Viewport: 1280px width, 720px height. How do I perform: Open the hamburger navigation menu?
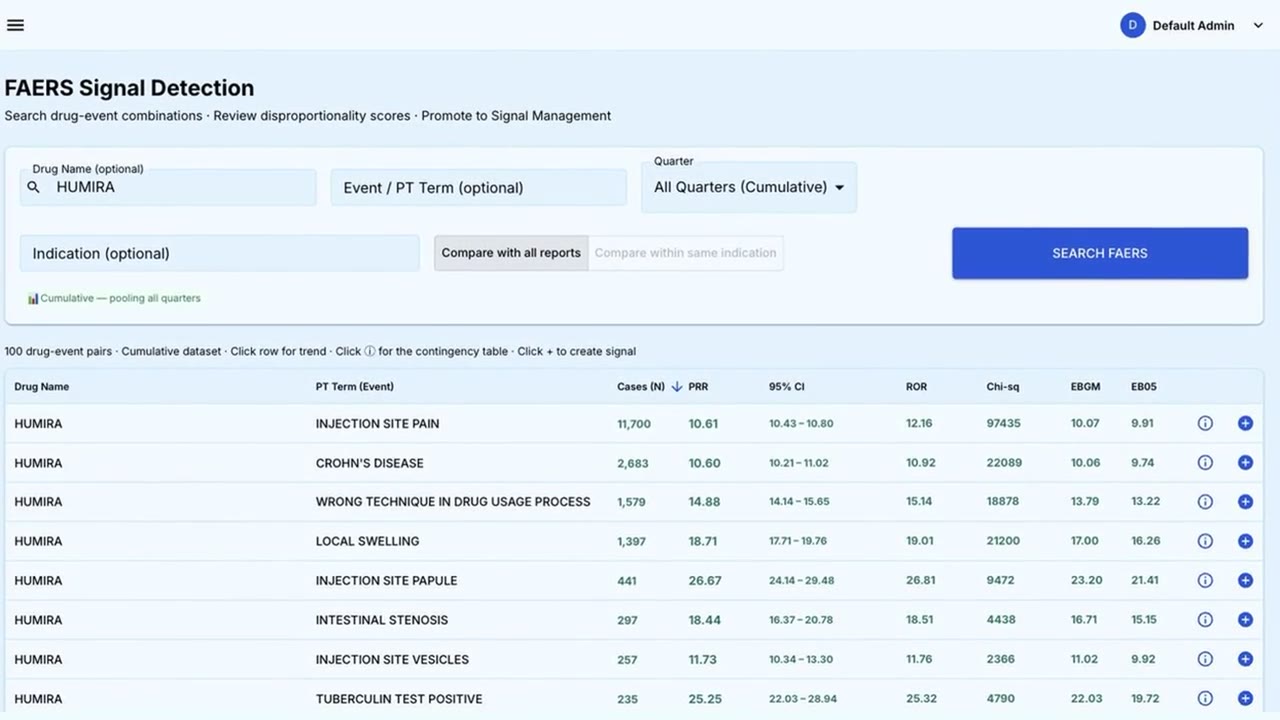[15, 25]
